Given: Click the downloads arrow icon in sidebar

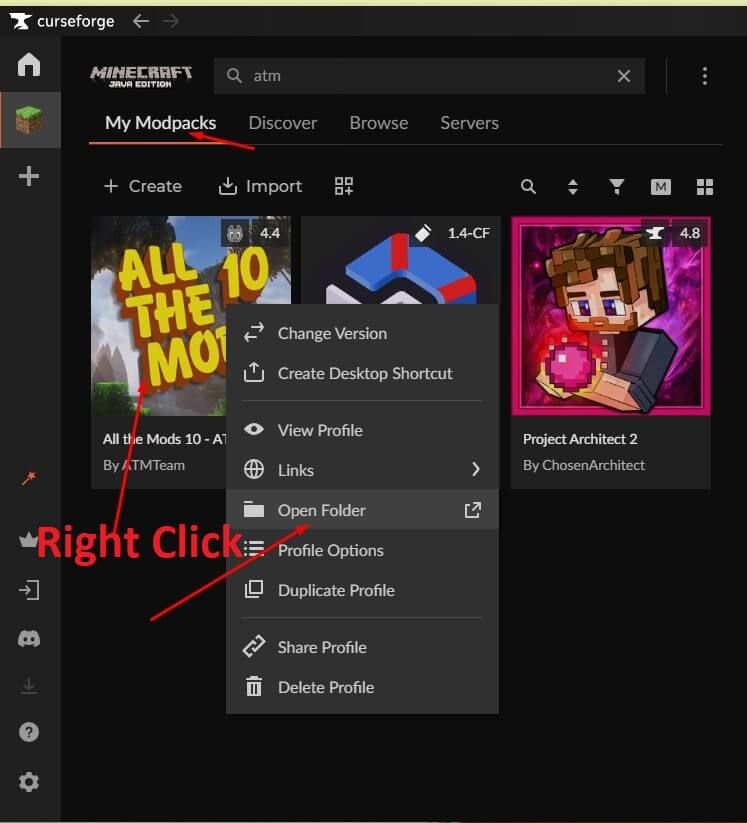Looking at the screenshot, I should point(29,685).
